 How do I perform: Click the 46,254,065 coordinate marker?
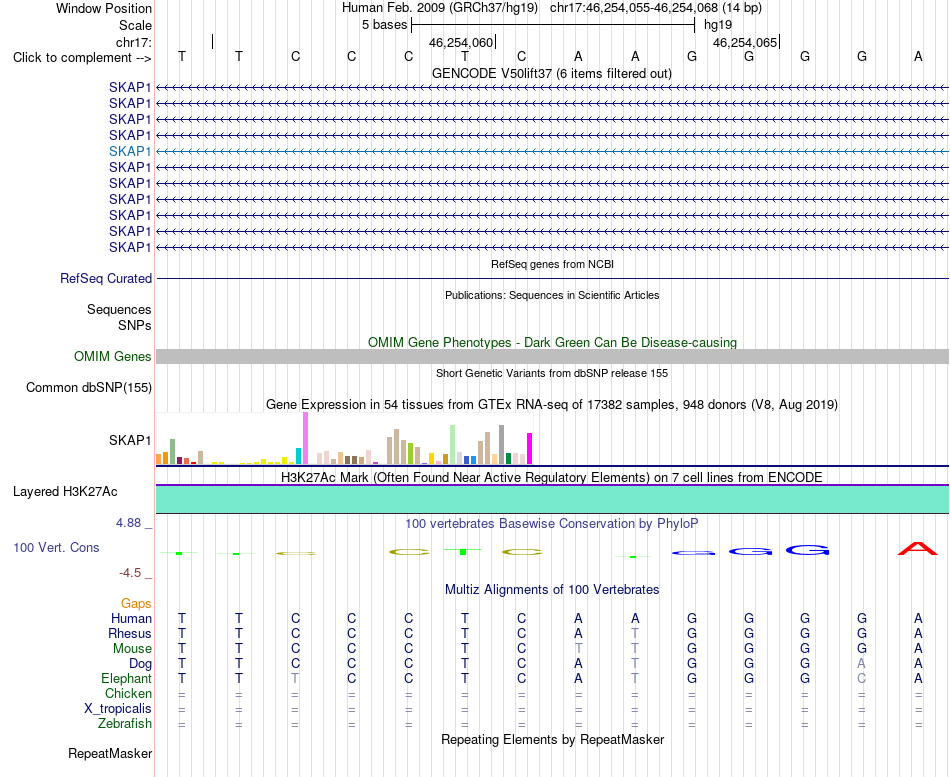pos(745,42)
